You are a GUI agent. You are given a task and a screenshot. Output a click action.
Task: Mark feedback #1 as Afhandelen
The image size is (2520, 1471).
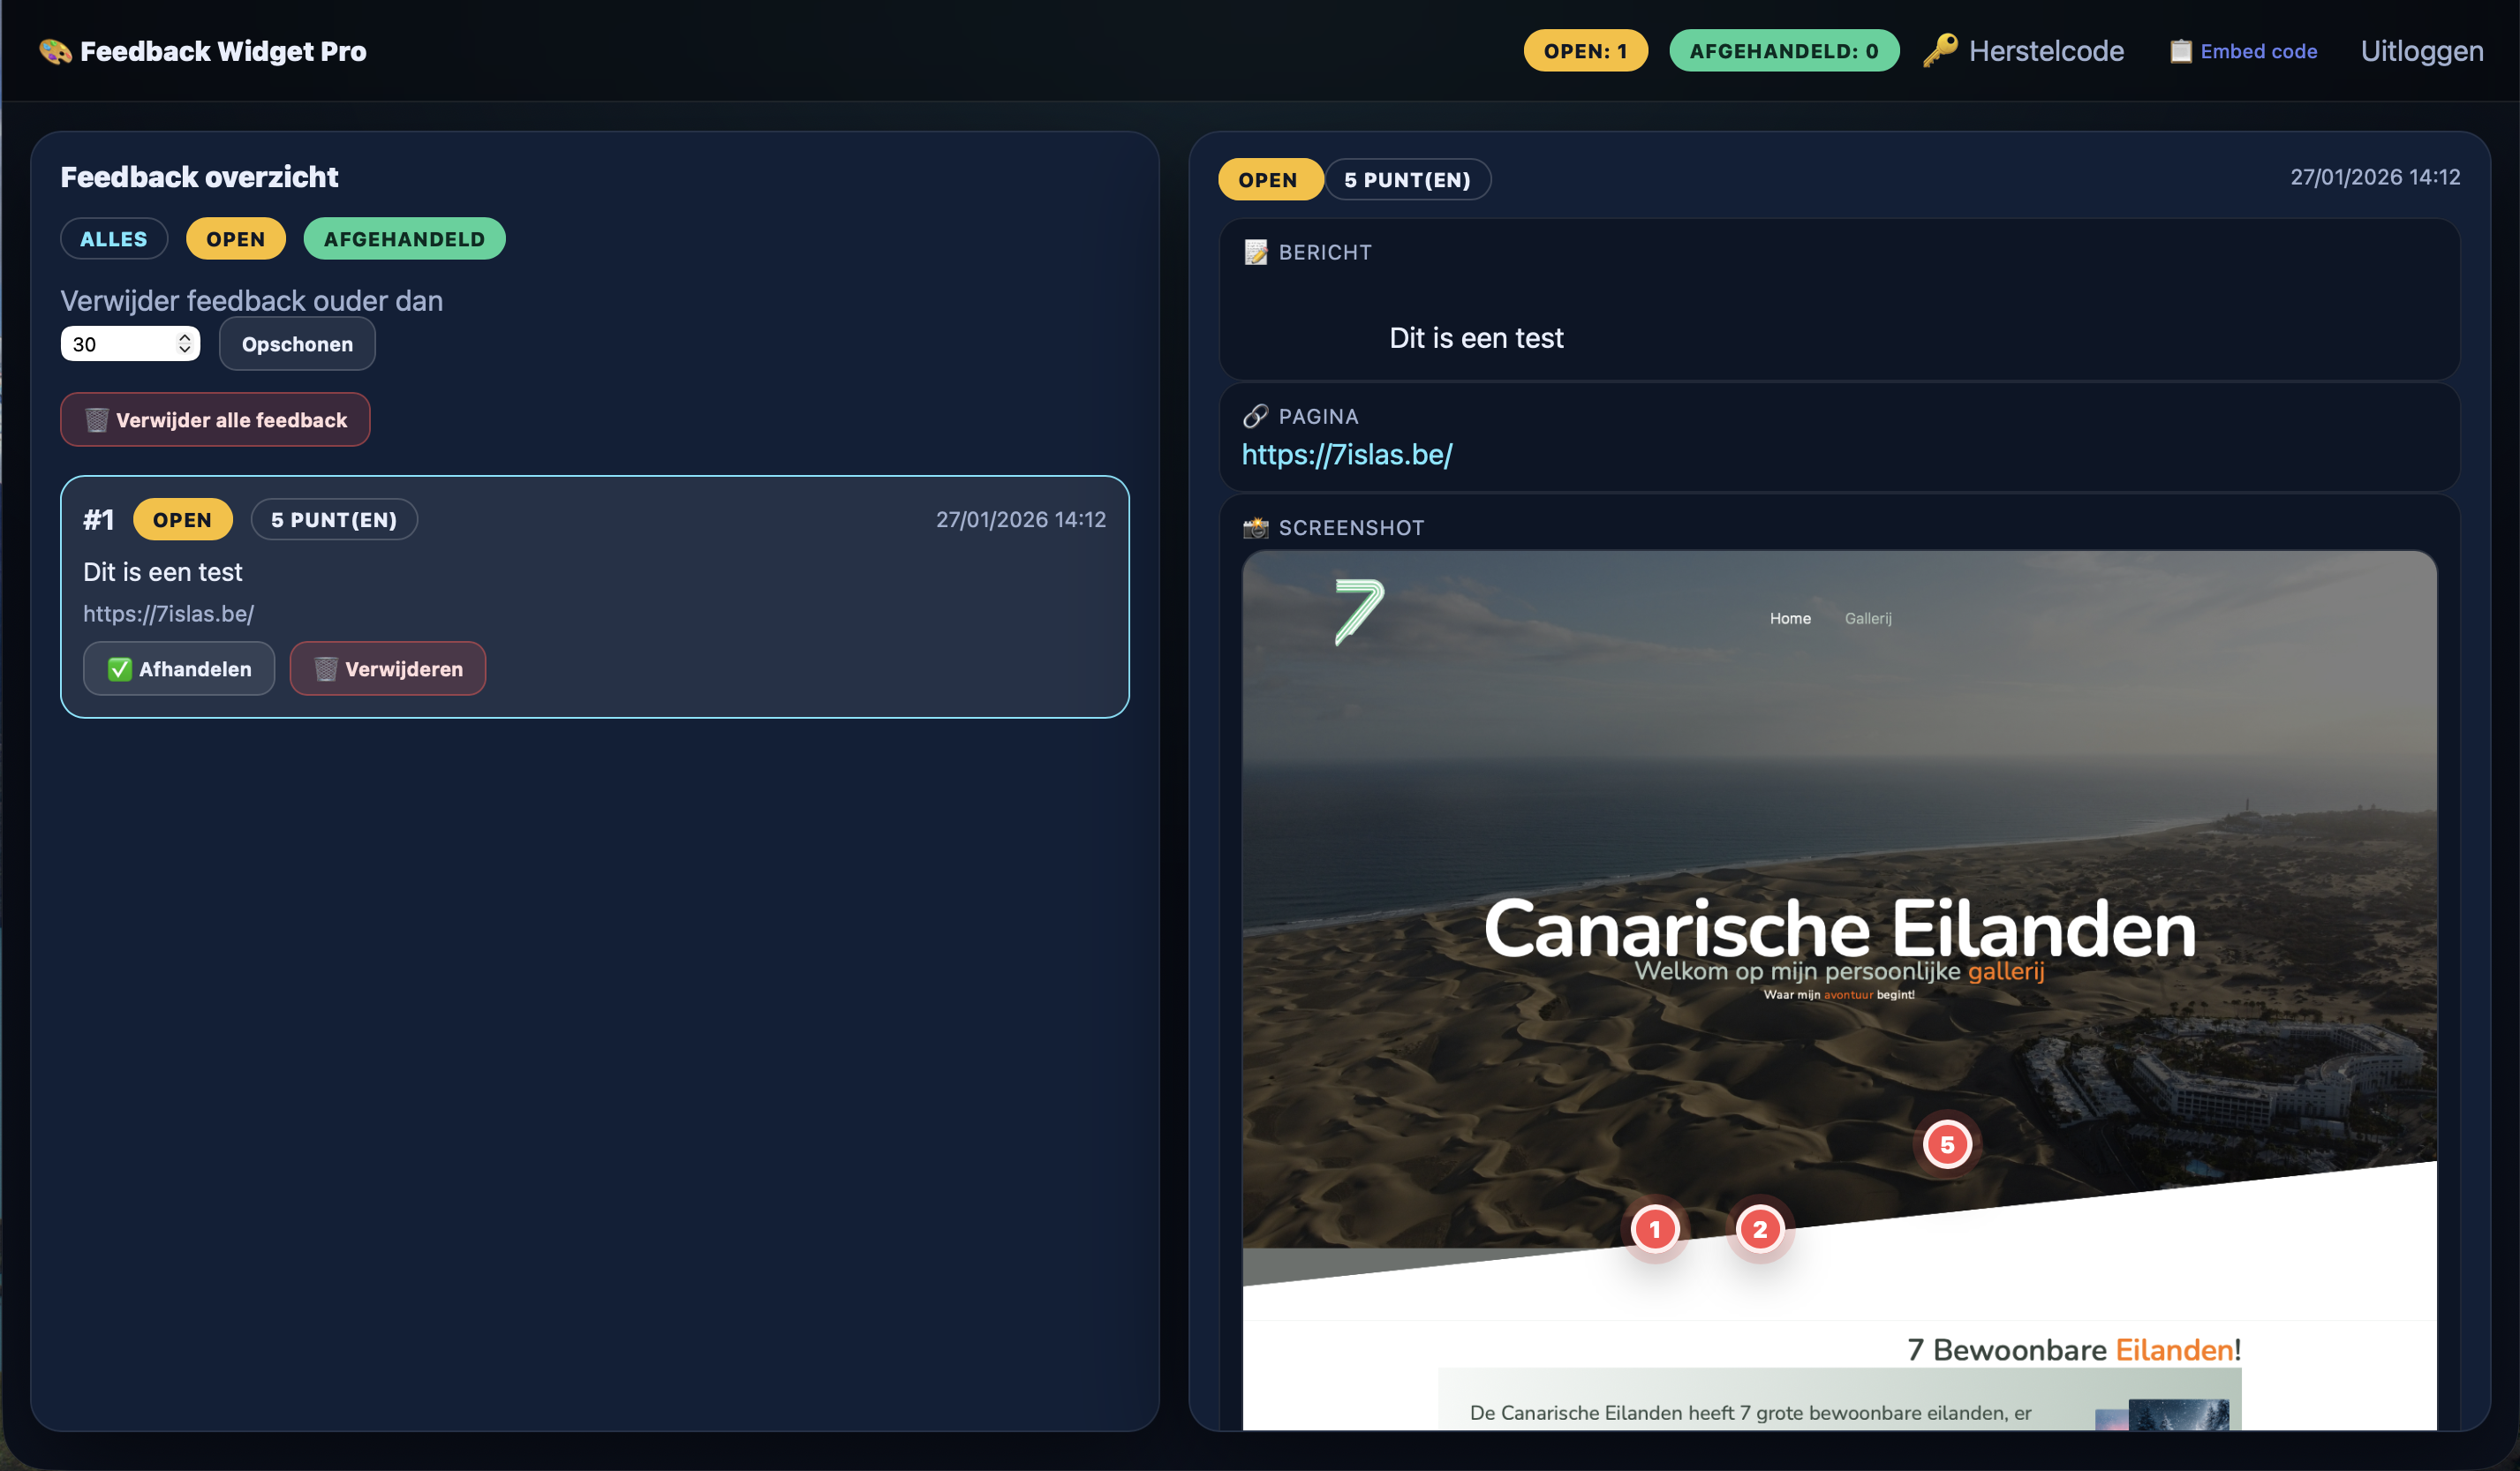point(179,669)
